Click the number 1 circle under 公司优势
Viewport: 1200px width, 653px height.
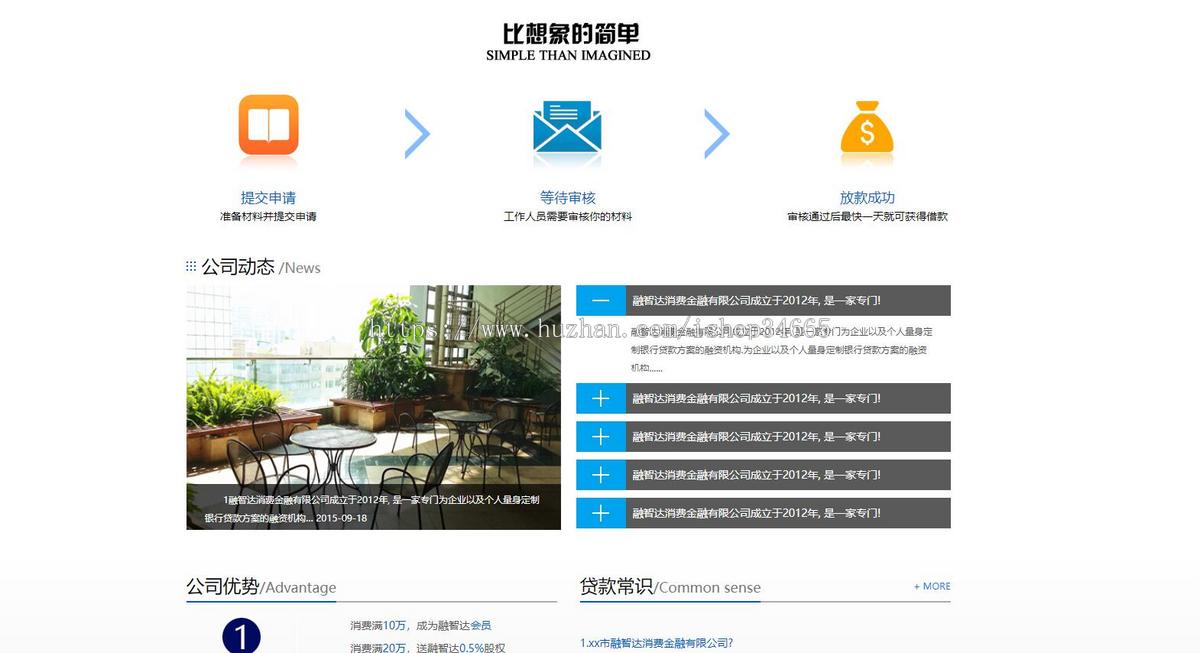click(x=241, y=636)
